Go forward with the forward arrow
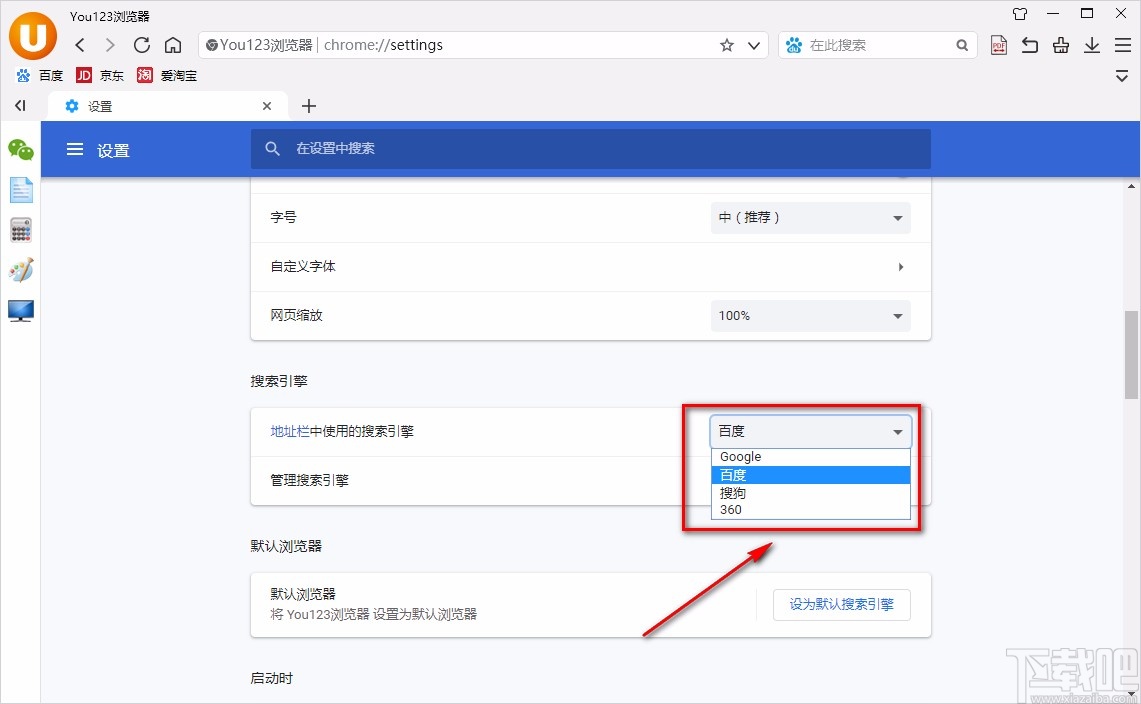1141x704 pixels. (x=110, y=45)
